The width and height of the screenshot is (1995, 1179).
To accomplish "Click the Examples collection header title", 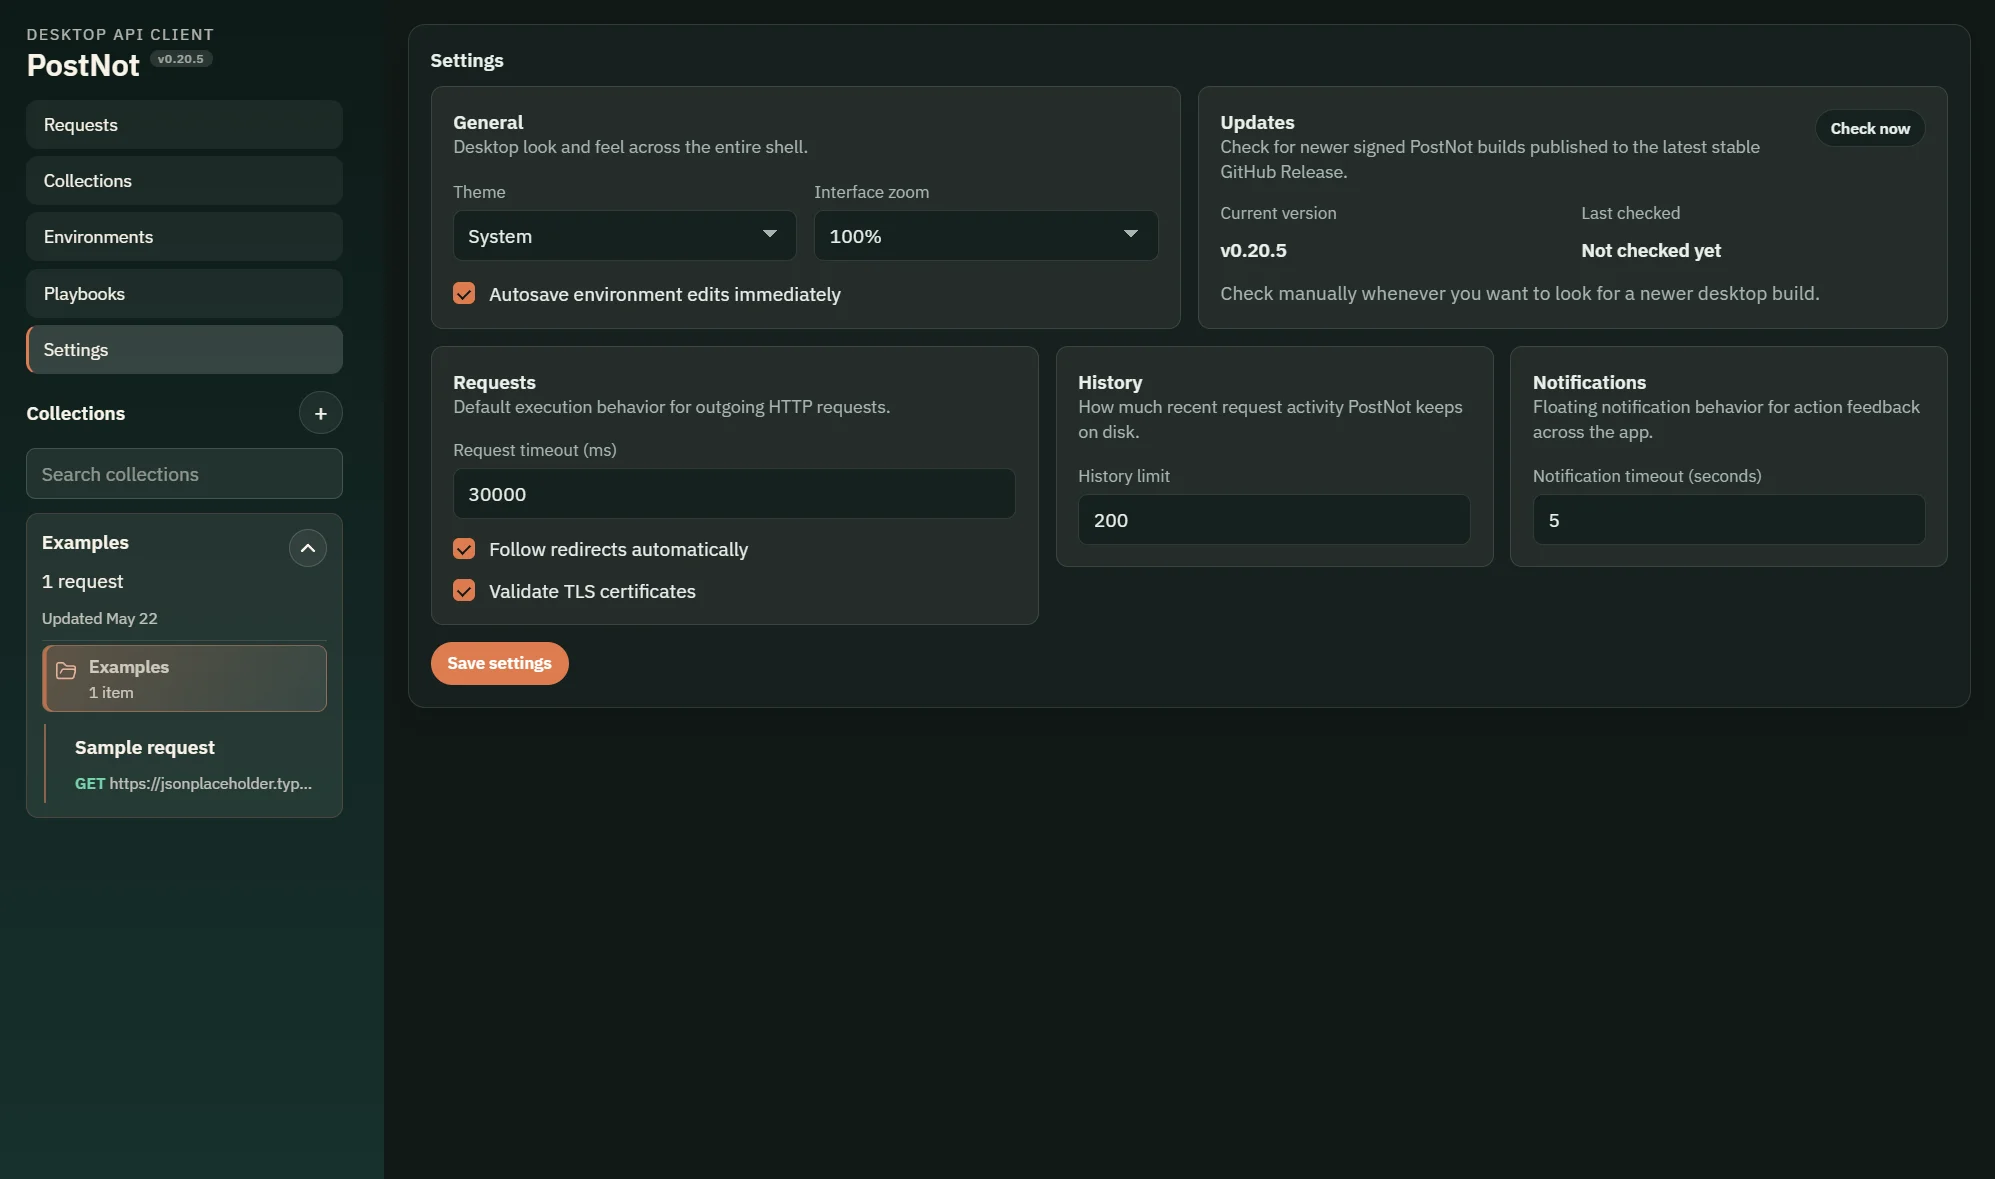I will coord(85,542).
